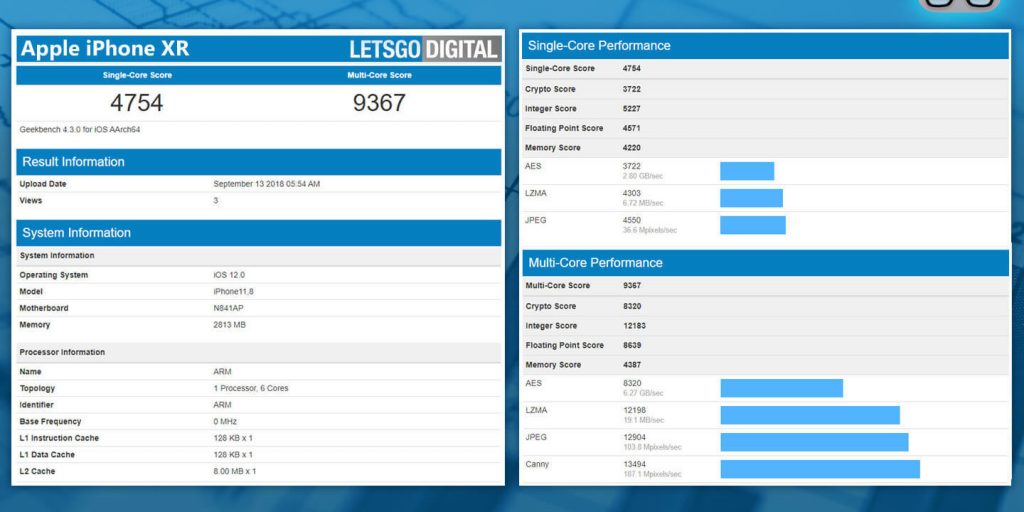Click the multi-core LZMA result bar
Screen dimensions: 1024x512
pyautogui.click(x=809, y=415)
